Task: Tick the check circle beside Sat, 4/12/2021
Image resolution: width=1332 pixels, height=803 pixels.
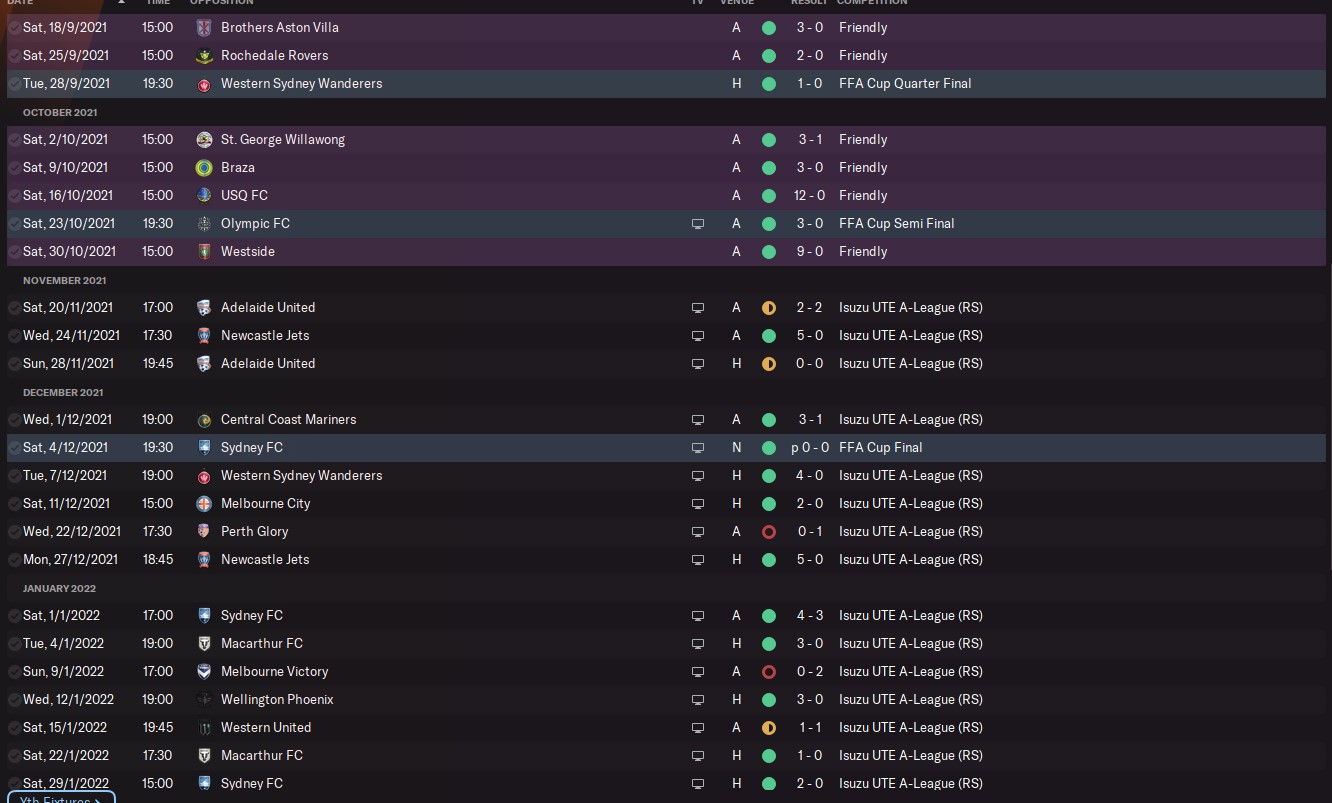Action: click(x=14, y=448)
